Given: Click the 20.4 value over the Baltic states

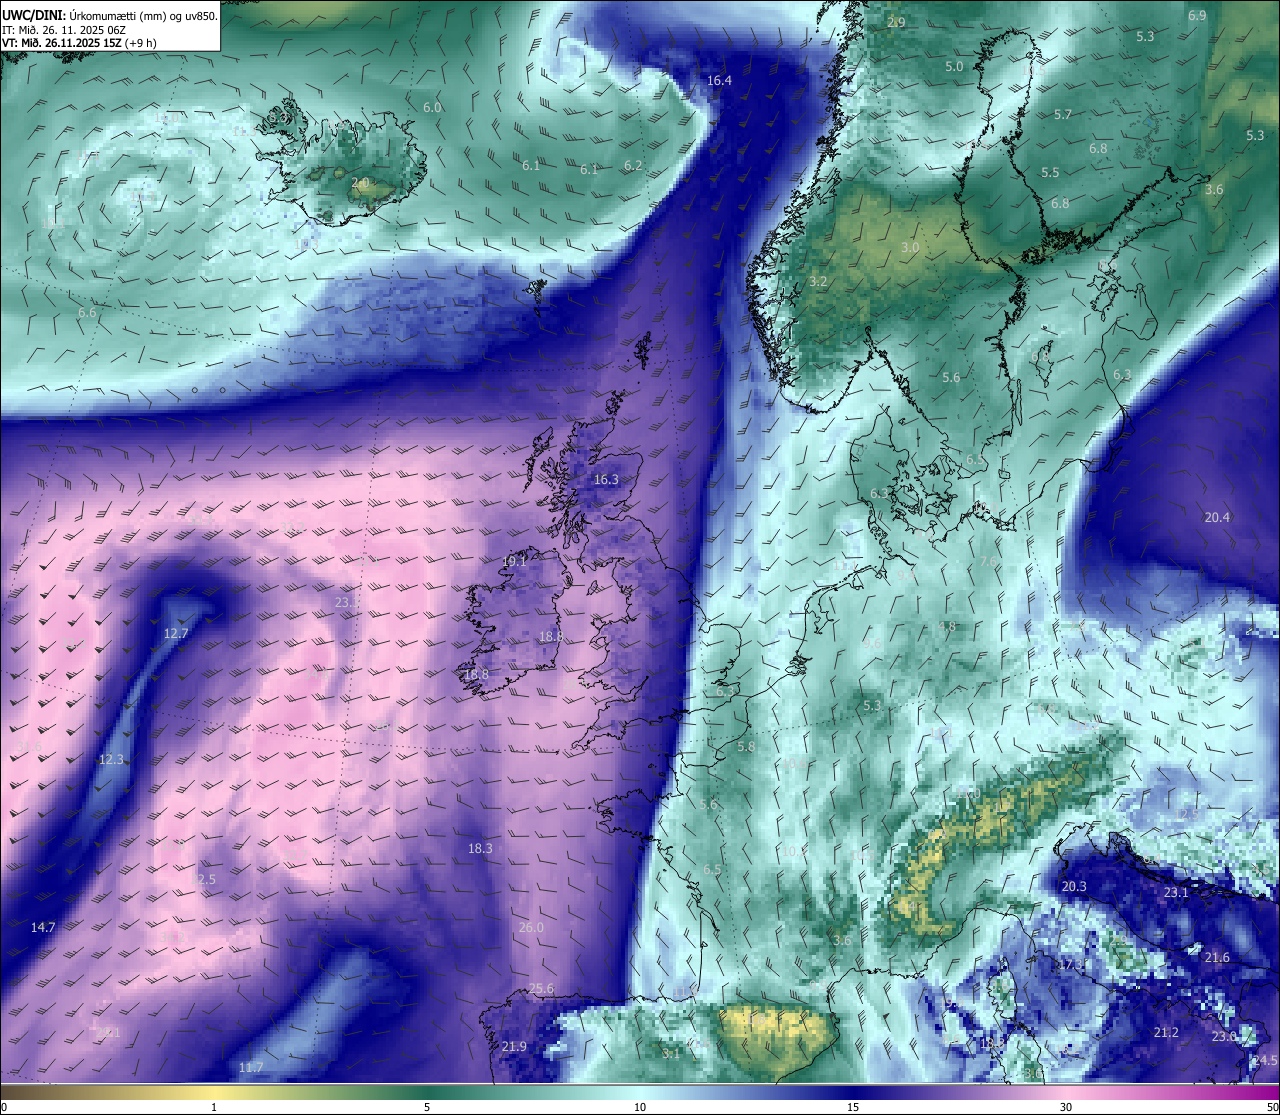Looking at the screenshot, I should pyautogui.click(x=1217, y=518).
